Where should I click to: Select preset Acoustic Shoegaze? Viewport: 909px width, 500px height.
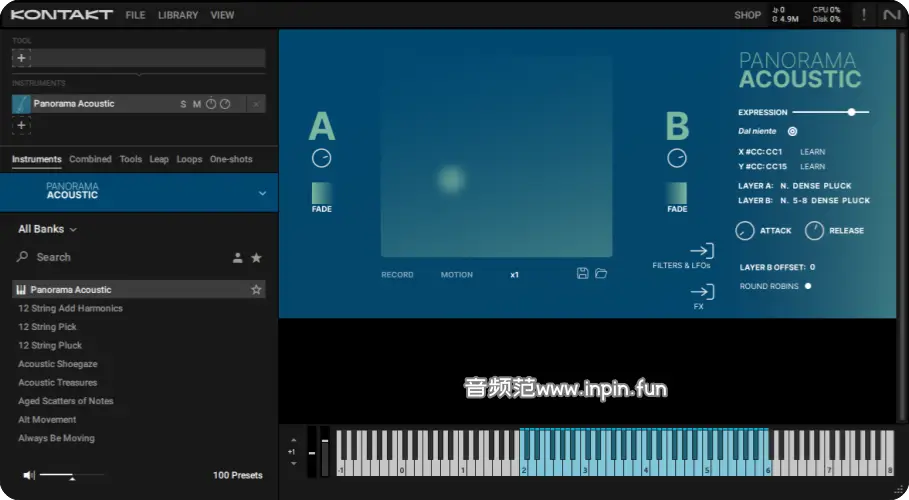coord(57,364)
